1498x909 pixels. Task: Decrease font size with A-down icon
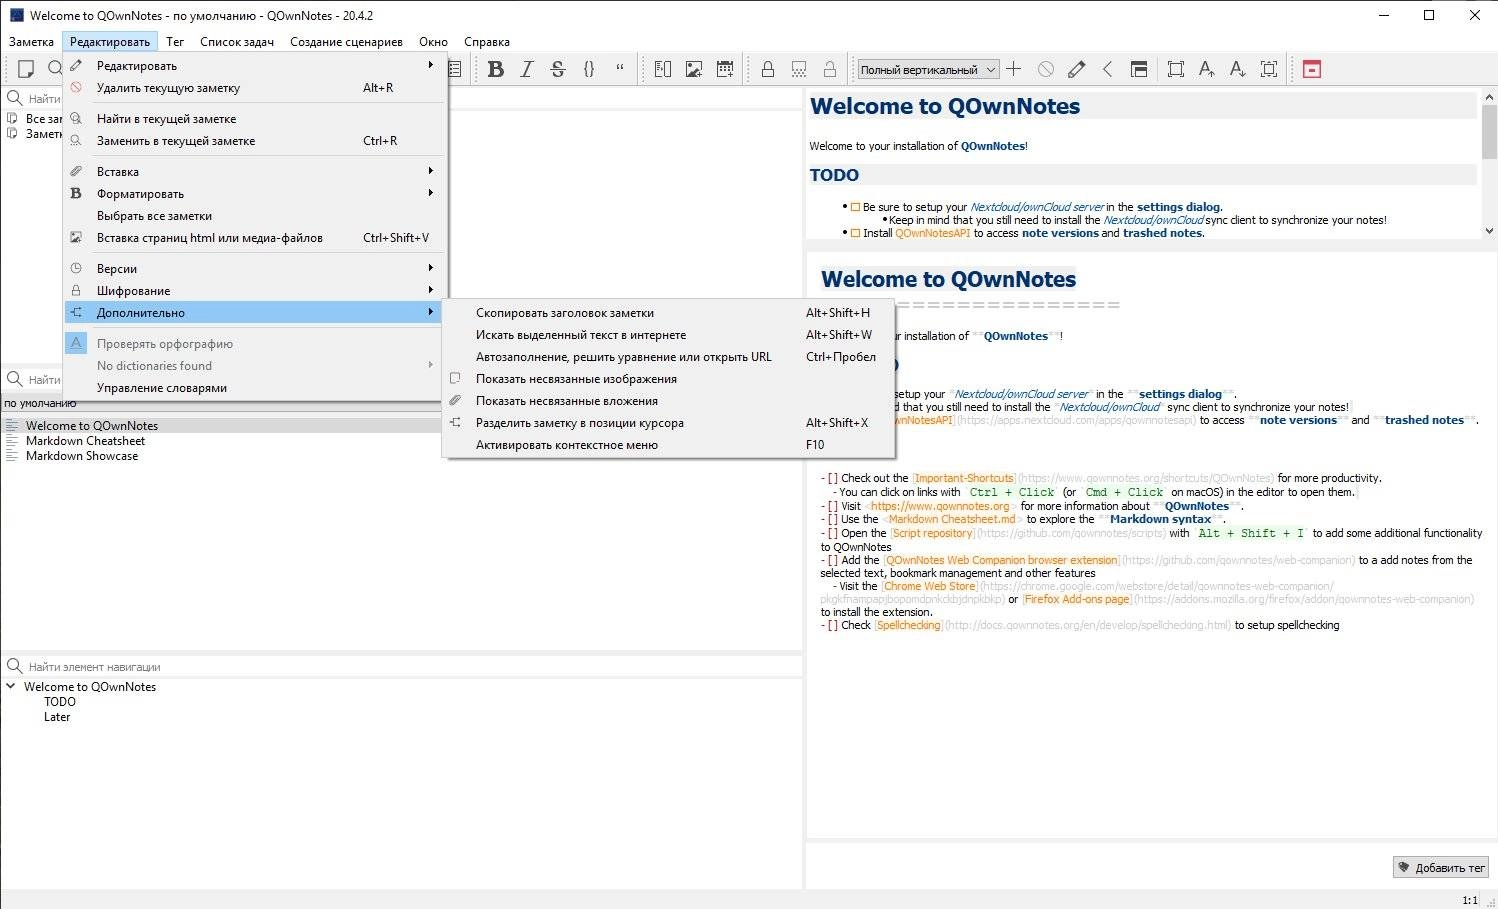[1238, 69]
